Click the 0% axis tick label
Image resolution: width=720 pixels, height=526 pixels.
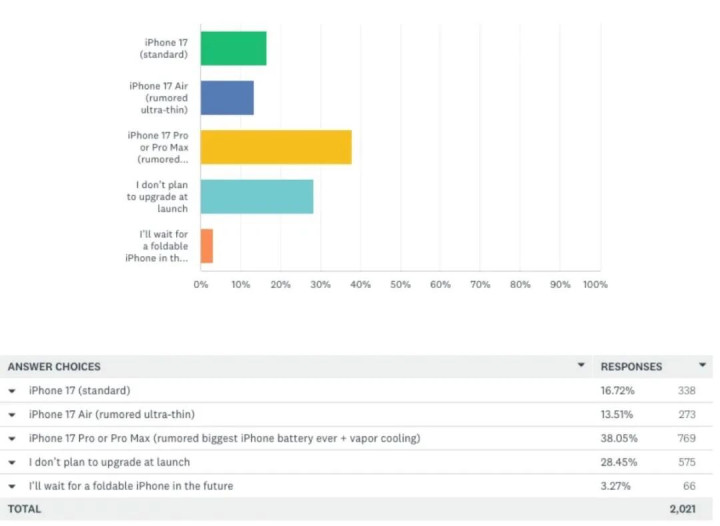pos(201,285)
